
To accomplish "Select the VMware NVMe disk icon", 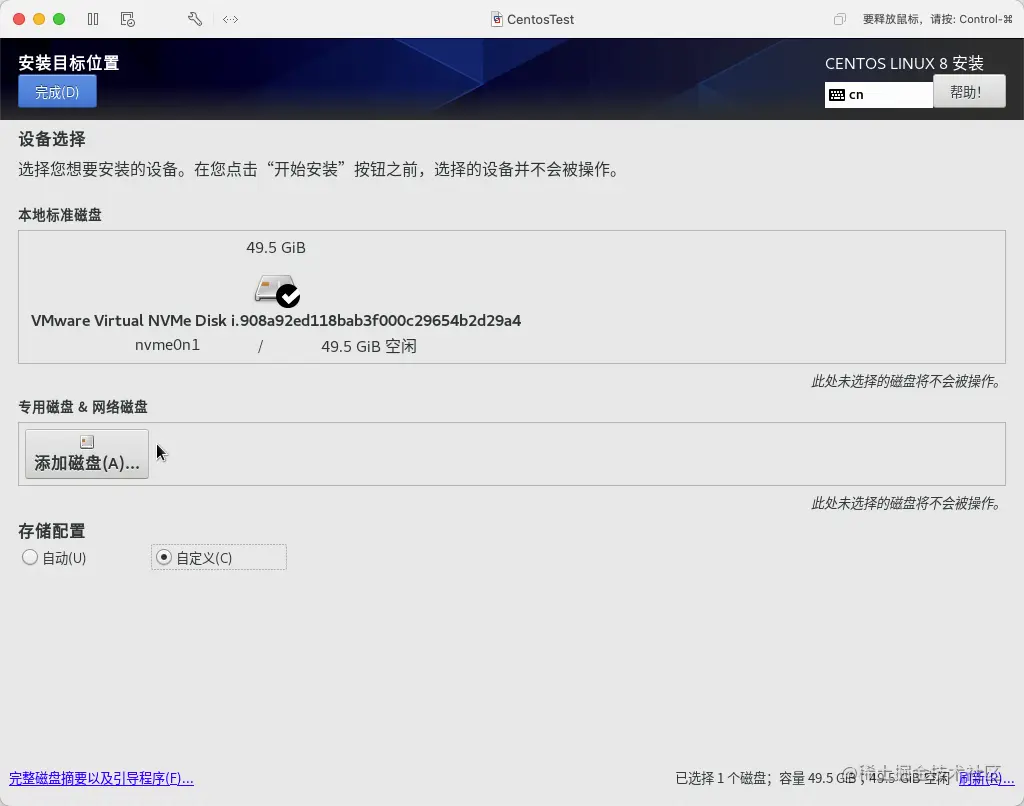I will click(x=277, y=291).
